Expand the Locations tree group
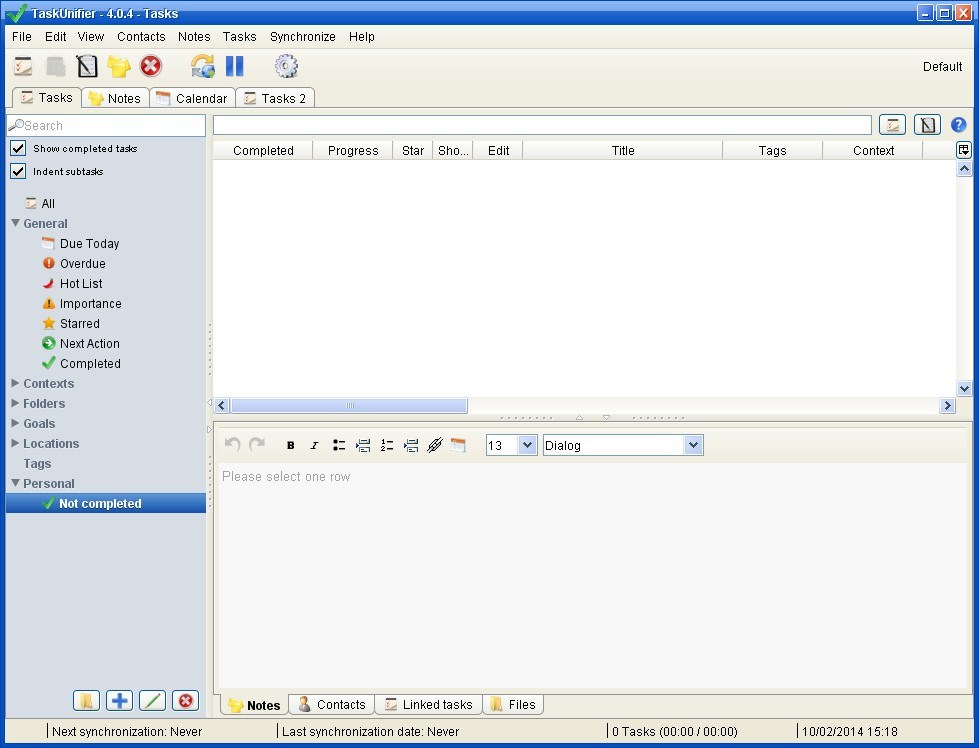The image size is (979, 748). (x=16, y=443)
